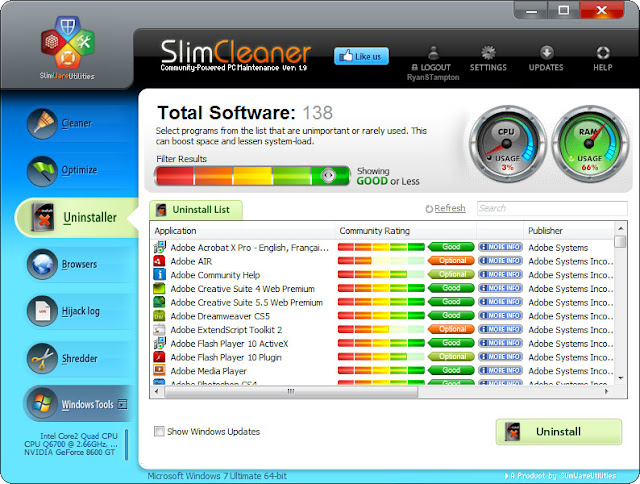This screenshot has width=640, height=484.
Task: Click the Adobe Dreamweaver CS5 icon
Action: [159, 315]
